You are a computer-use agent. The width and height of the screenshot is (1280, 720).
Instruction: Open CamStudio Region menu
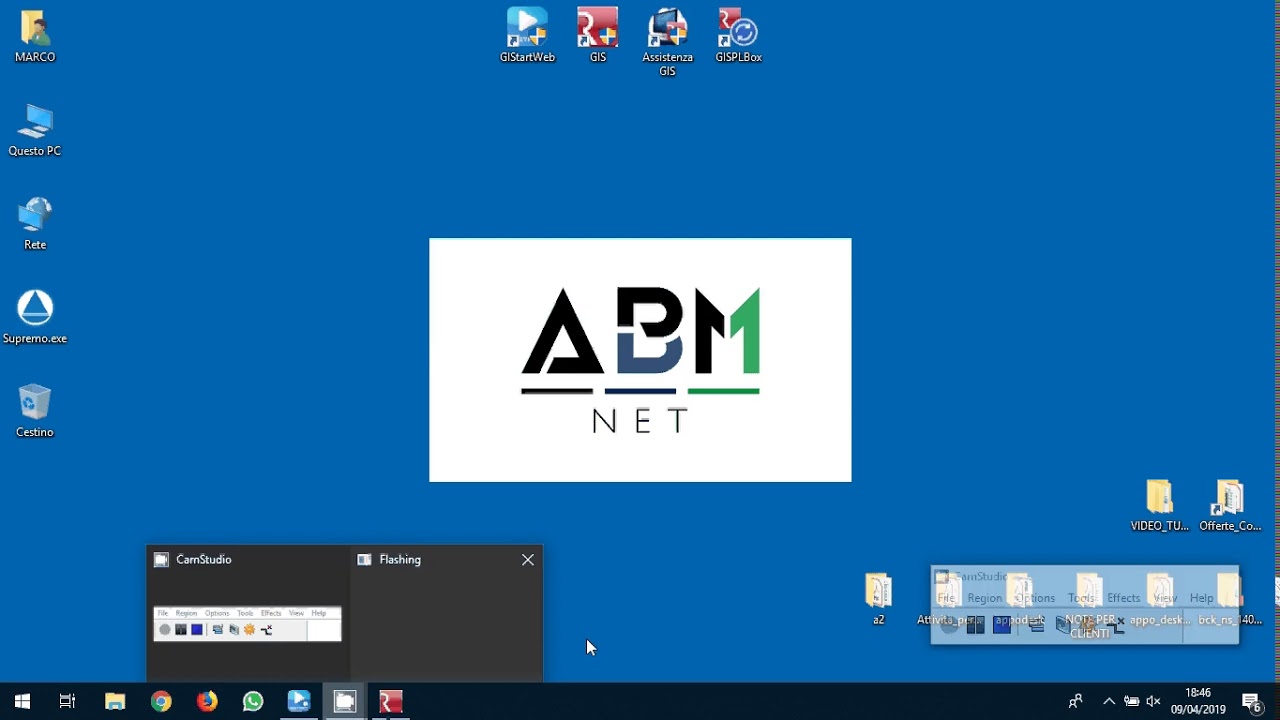[984, 598]
